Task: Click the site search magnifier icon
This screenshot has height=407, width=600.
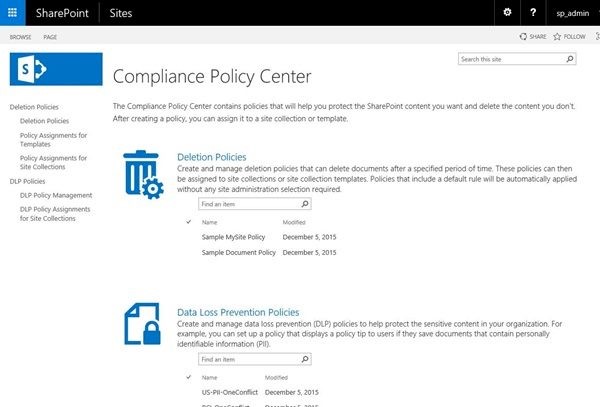Action: [570, 59]
